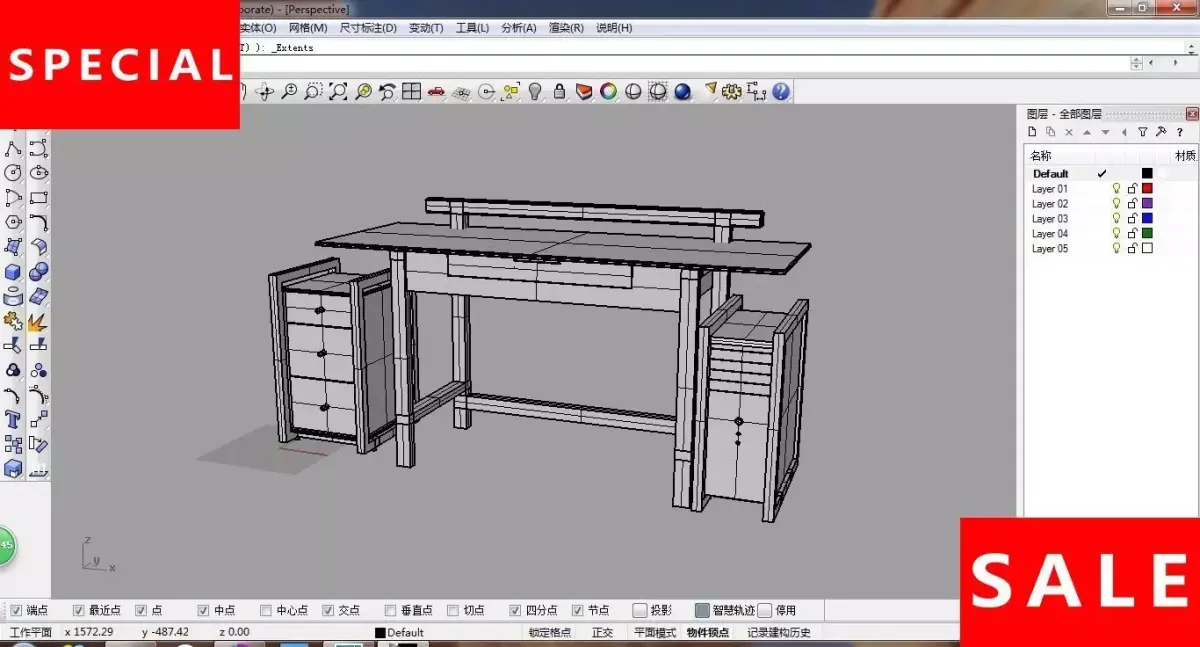
Task: Open the Default layer selector in status bar
Action: pyautogui.click(x=400, y=632)
